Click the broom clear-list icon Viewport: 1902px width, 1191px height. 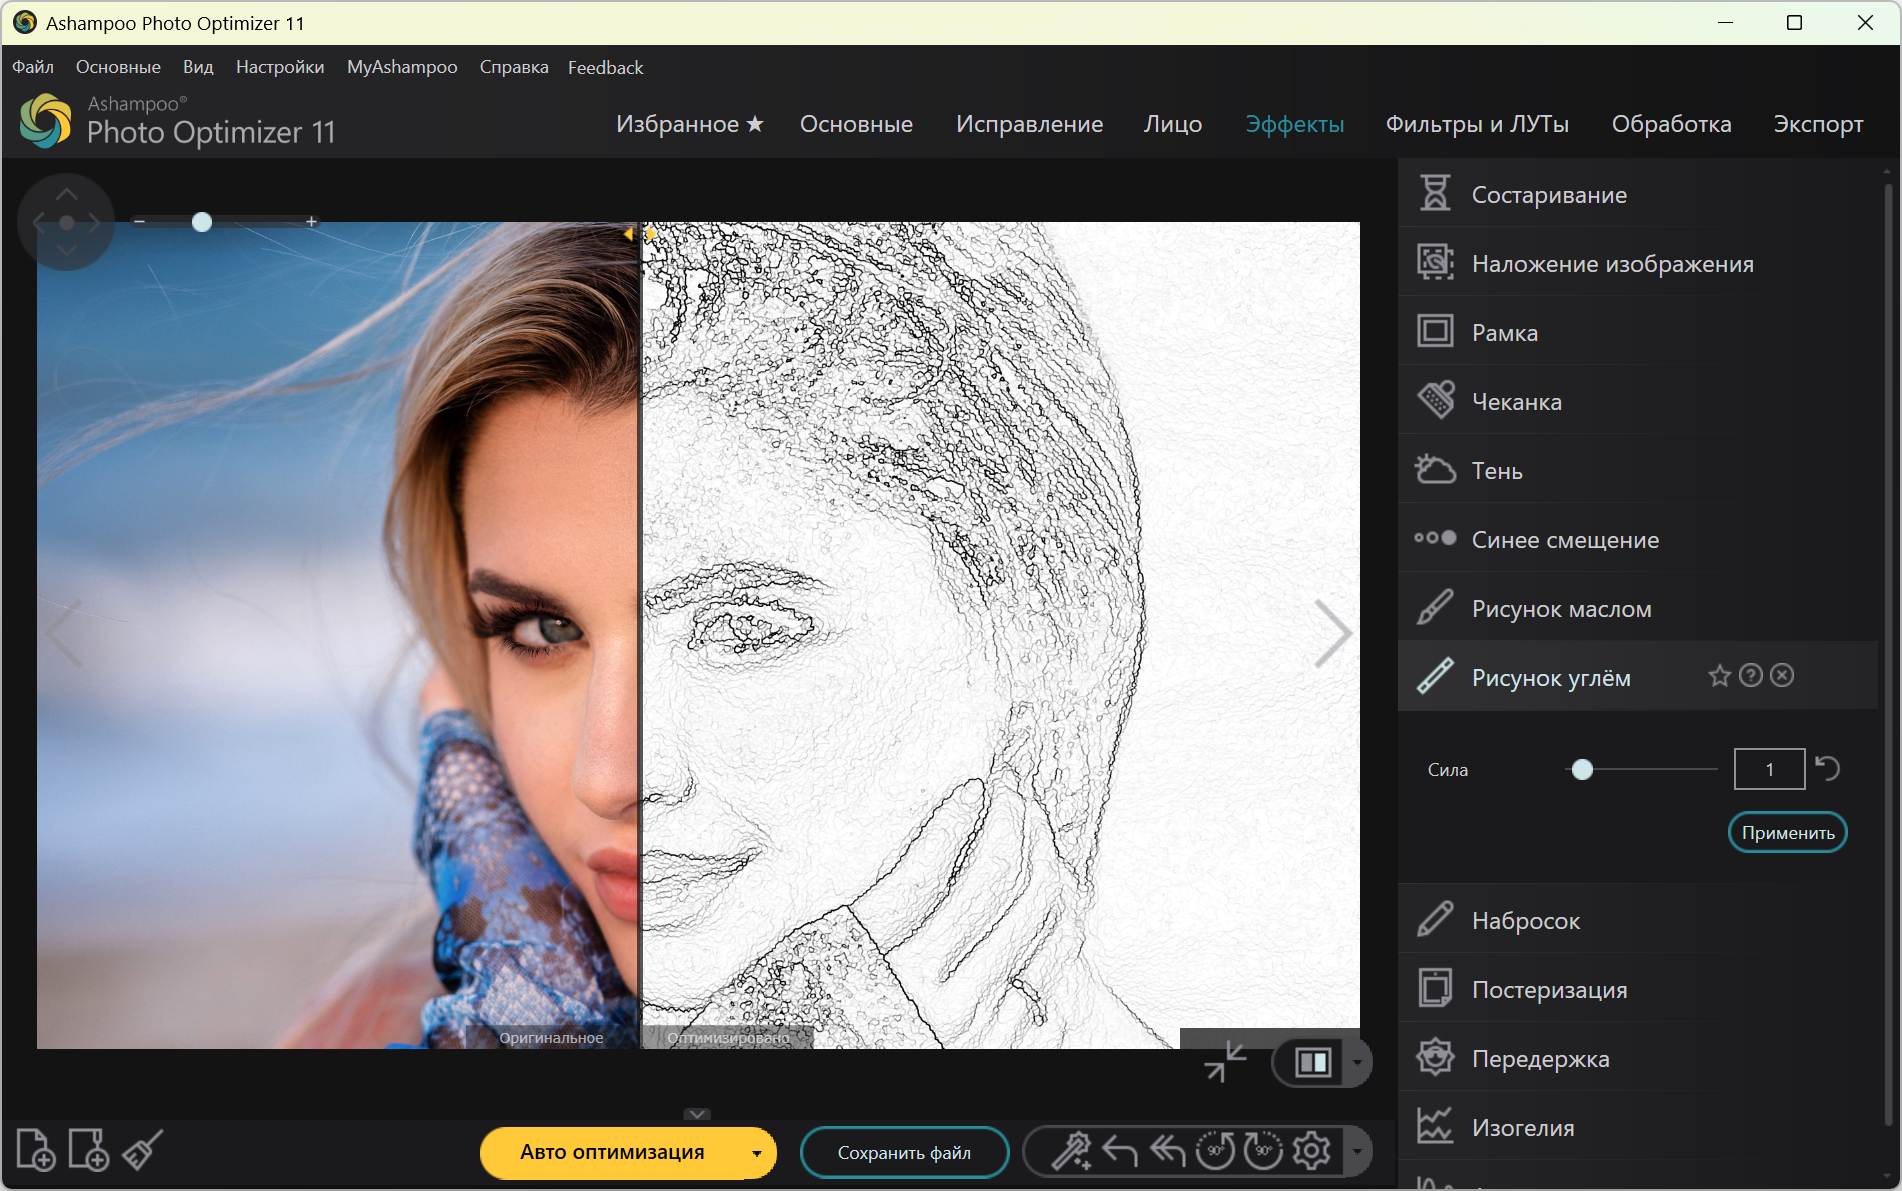tap(143, 1151)
